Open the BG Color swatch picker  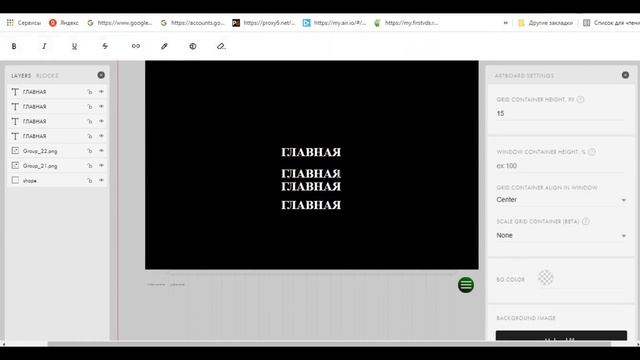coord(545,278)
